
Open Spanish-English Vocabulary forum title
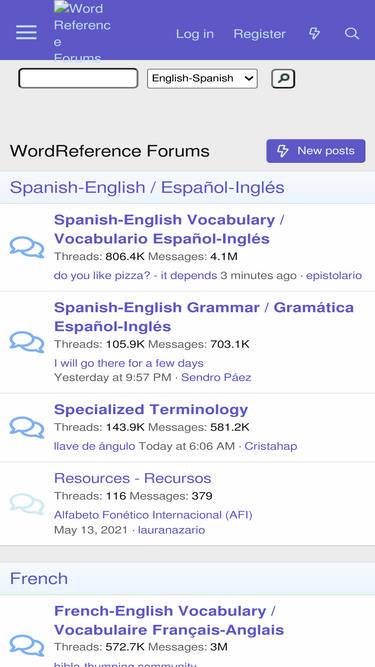pos(169,229)
